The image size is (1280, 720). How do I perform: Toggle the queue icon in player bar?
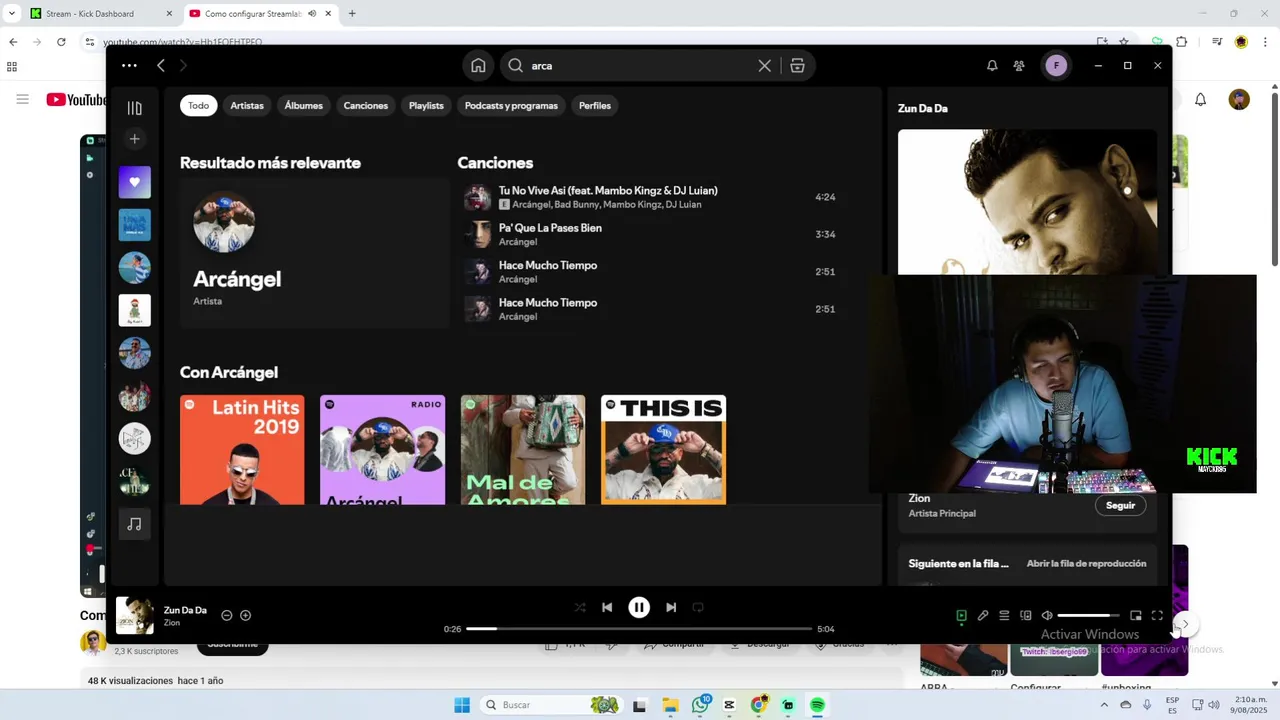[x=1004, y=616]
